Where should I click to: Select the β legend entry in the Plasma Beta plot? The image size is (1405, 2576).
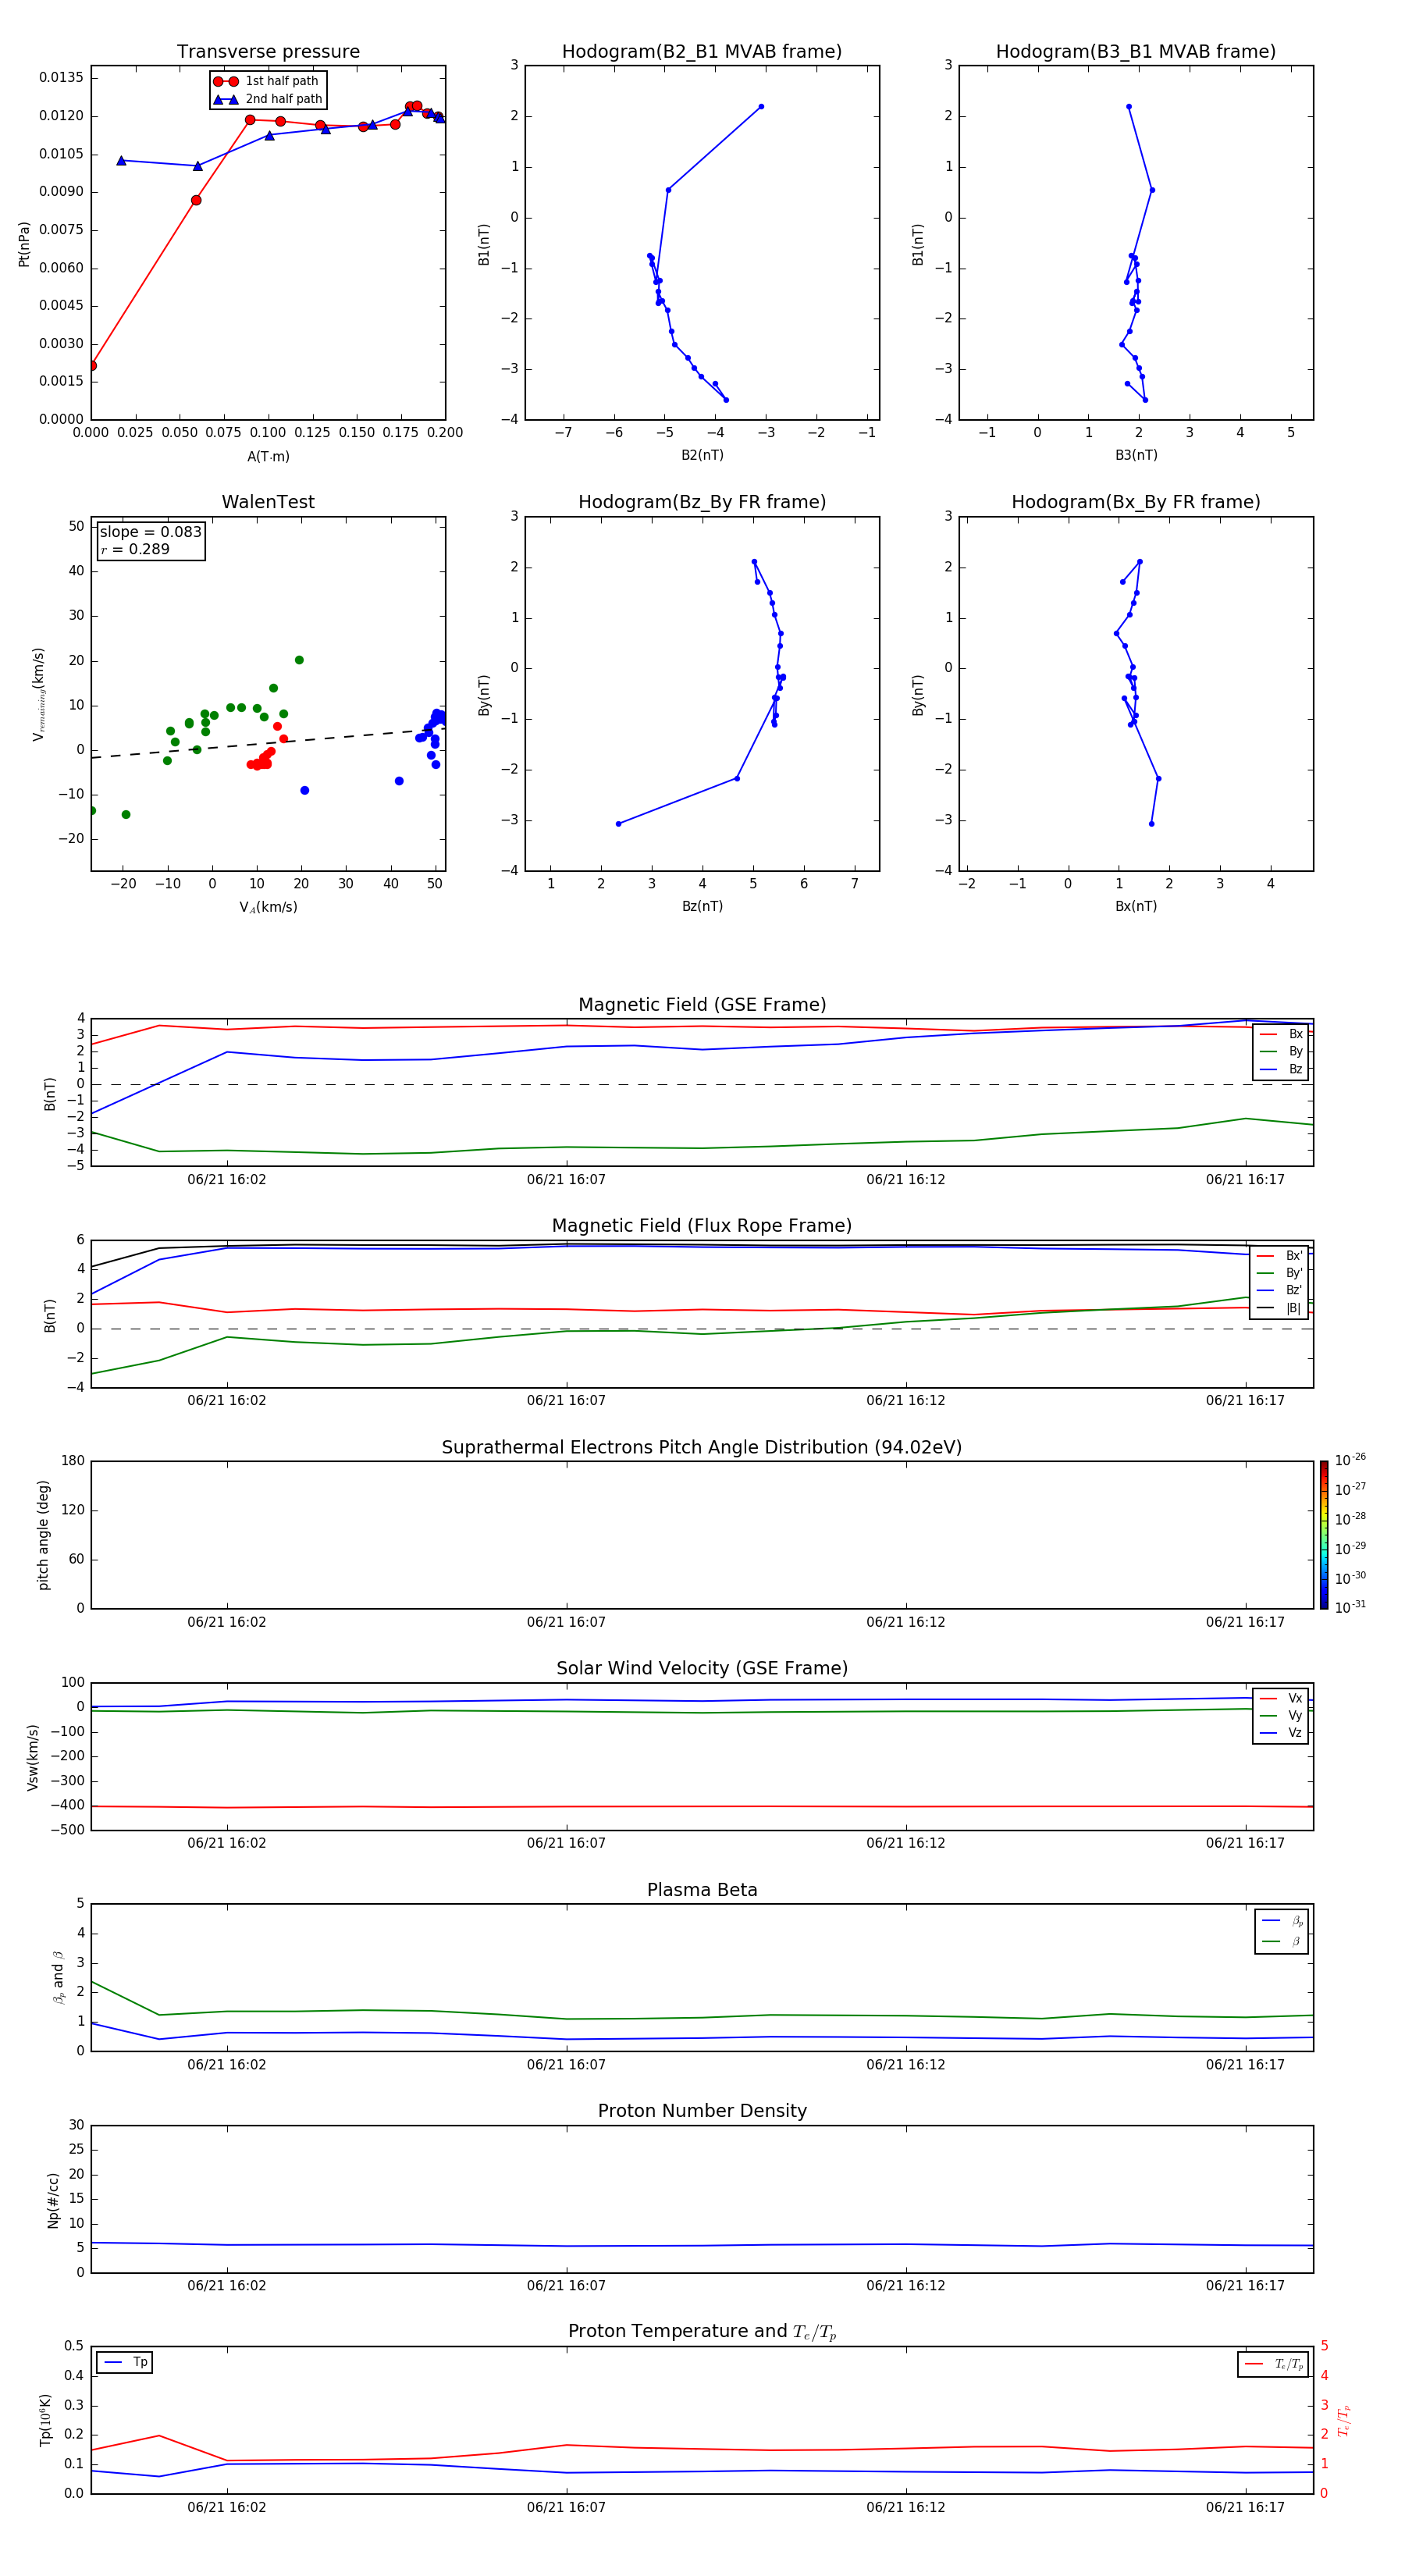coord(1282,1941)
